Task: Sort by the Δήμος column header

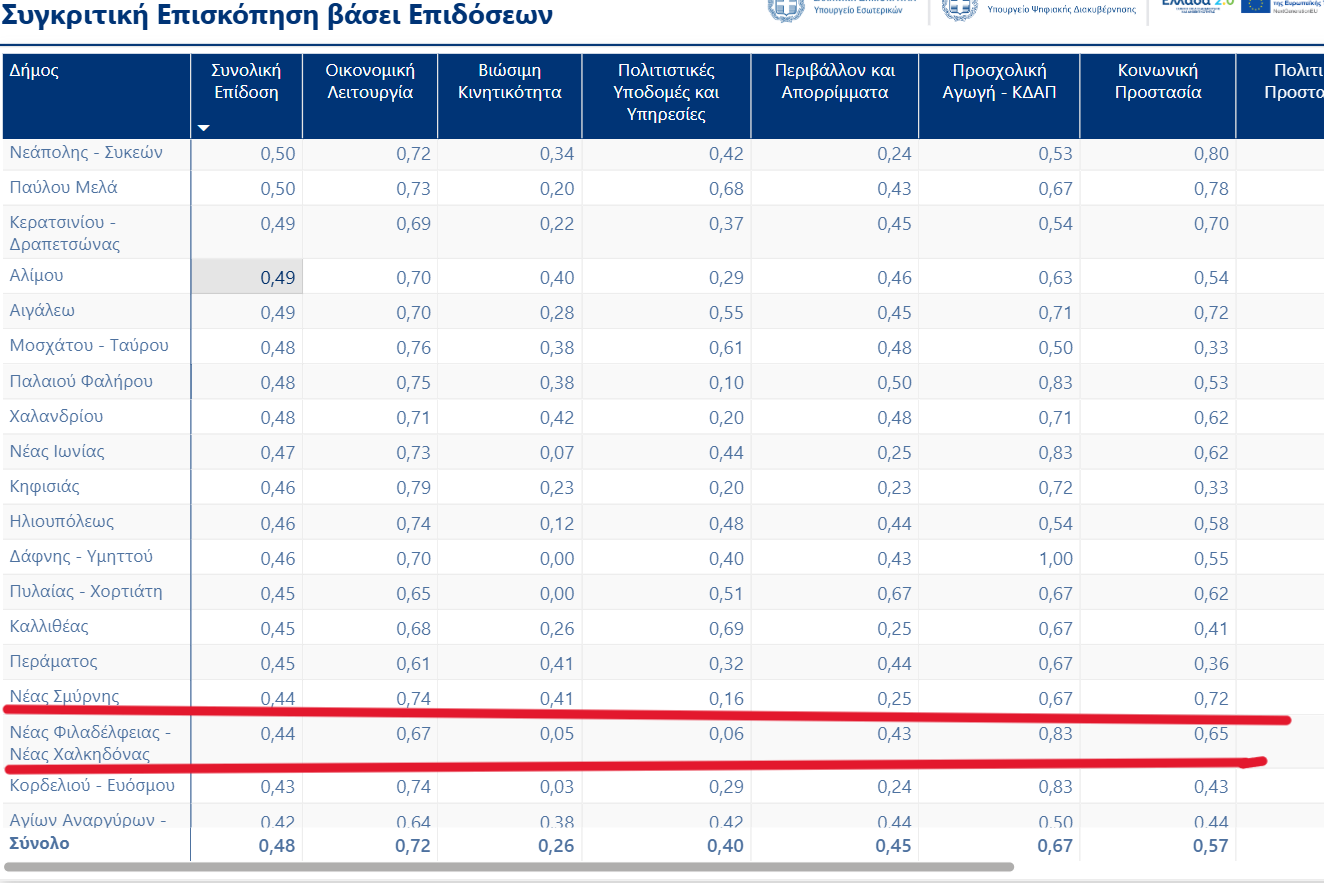Action: (x=34, y=71)
